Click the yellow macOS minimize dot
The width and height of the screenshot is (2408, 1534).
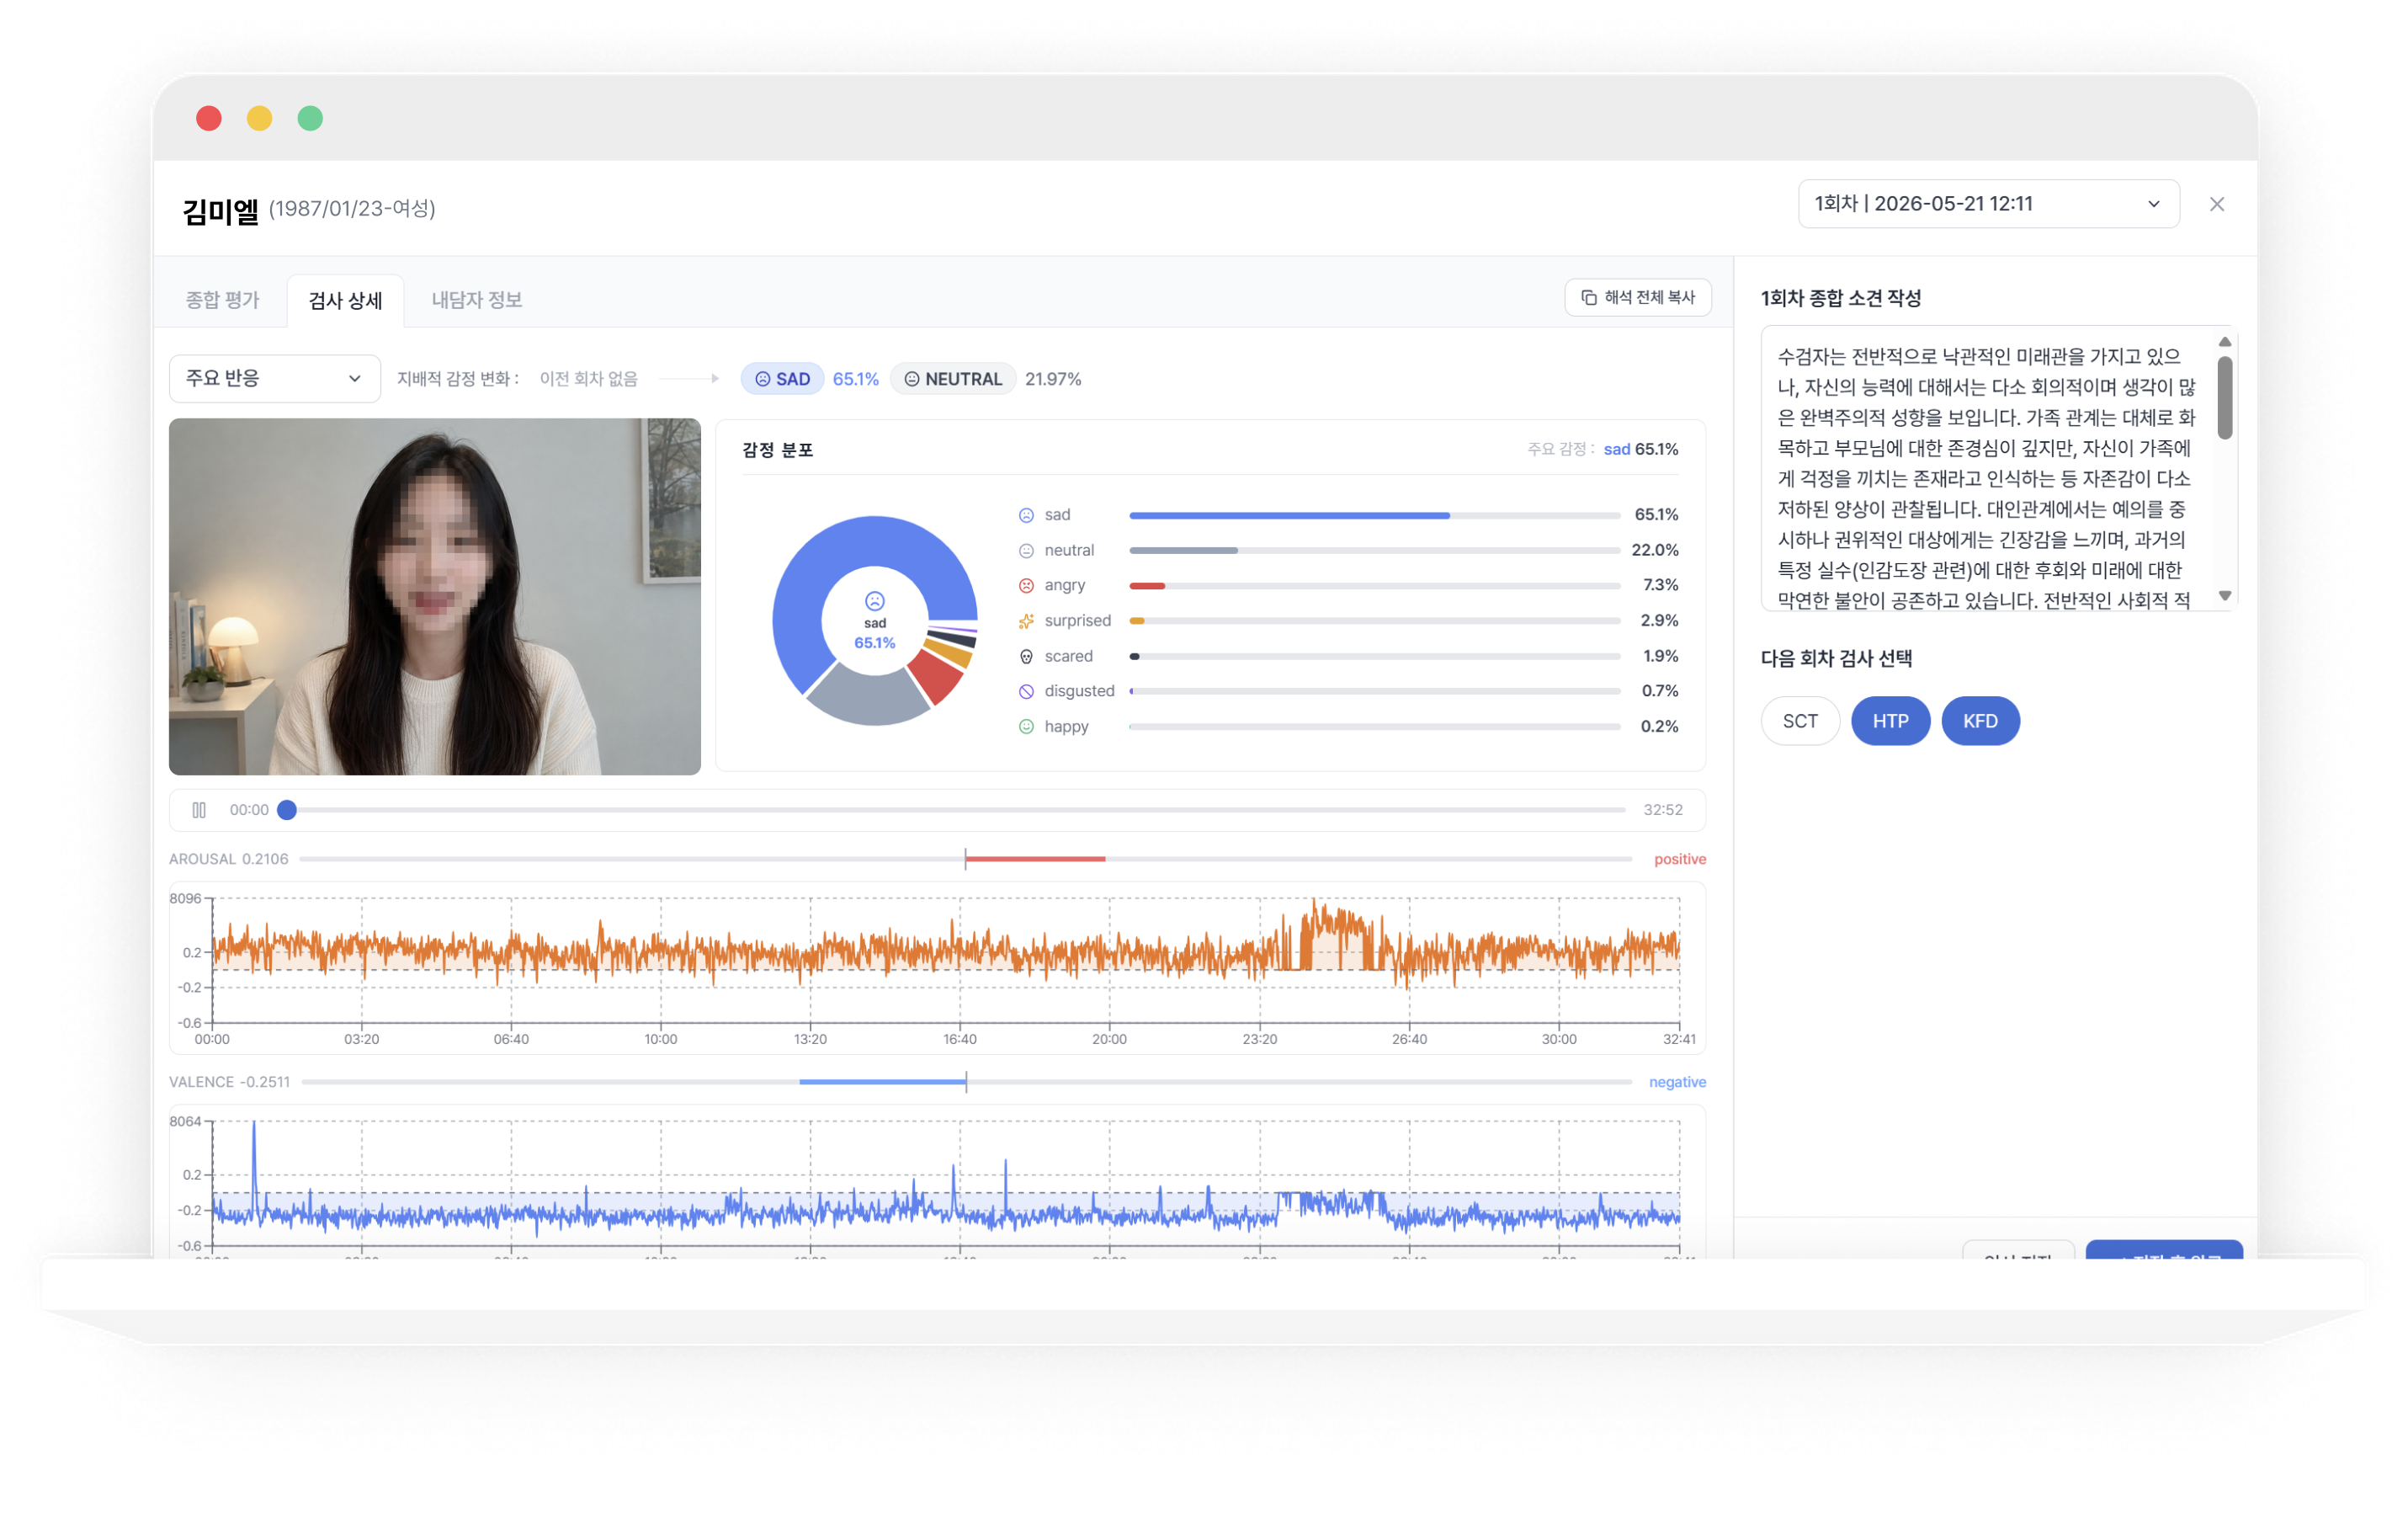[x=259, y=118]
